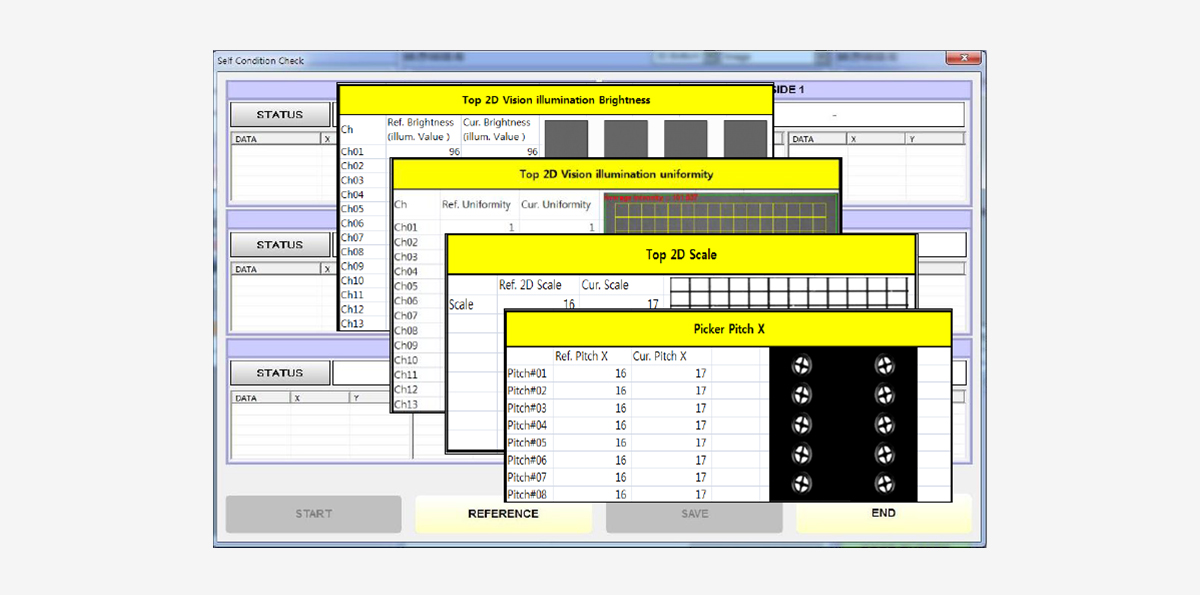This screenshot has width=1200, height=595.
Task: Select the Pitch#05 row label
Action: (527, 442)
